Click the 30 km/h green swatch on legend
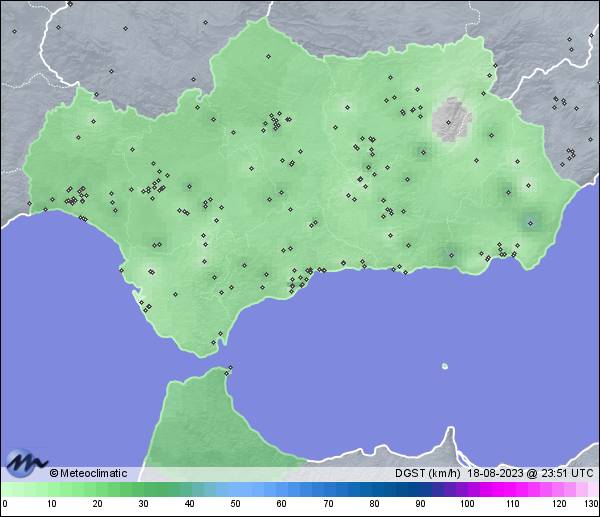600x517 pixels. pos(143,490)
